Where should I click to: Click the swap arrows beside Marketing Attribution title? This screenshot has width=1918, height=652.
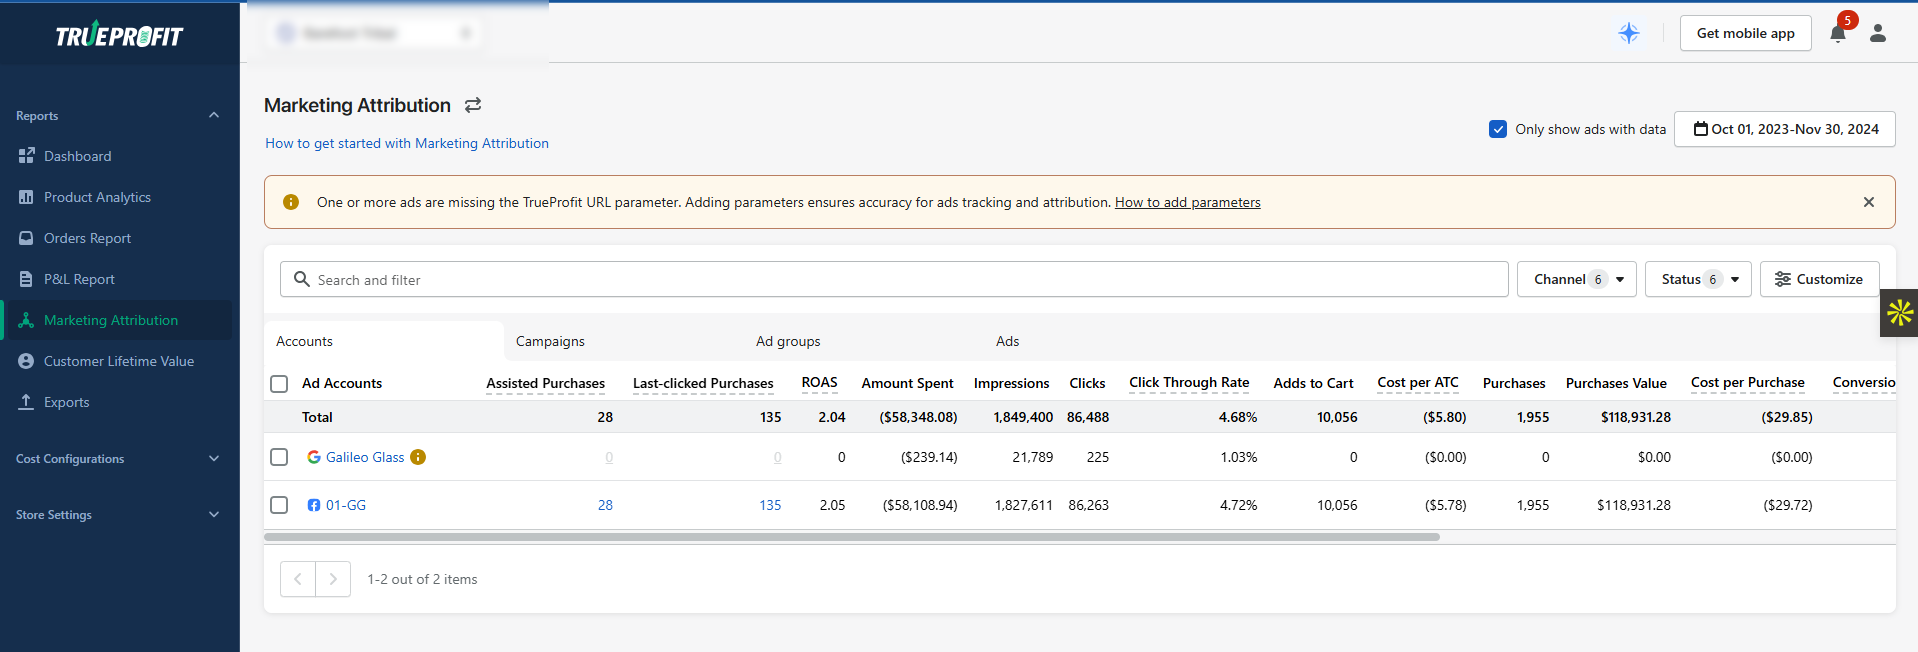pyautogui.click(x=473, y=105)
